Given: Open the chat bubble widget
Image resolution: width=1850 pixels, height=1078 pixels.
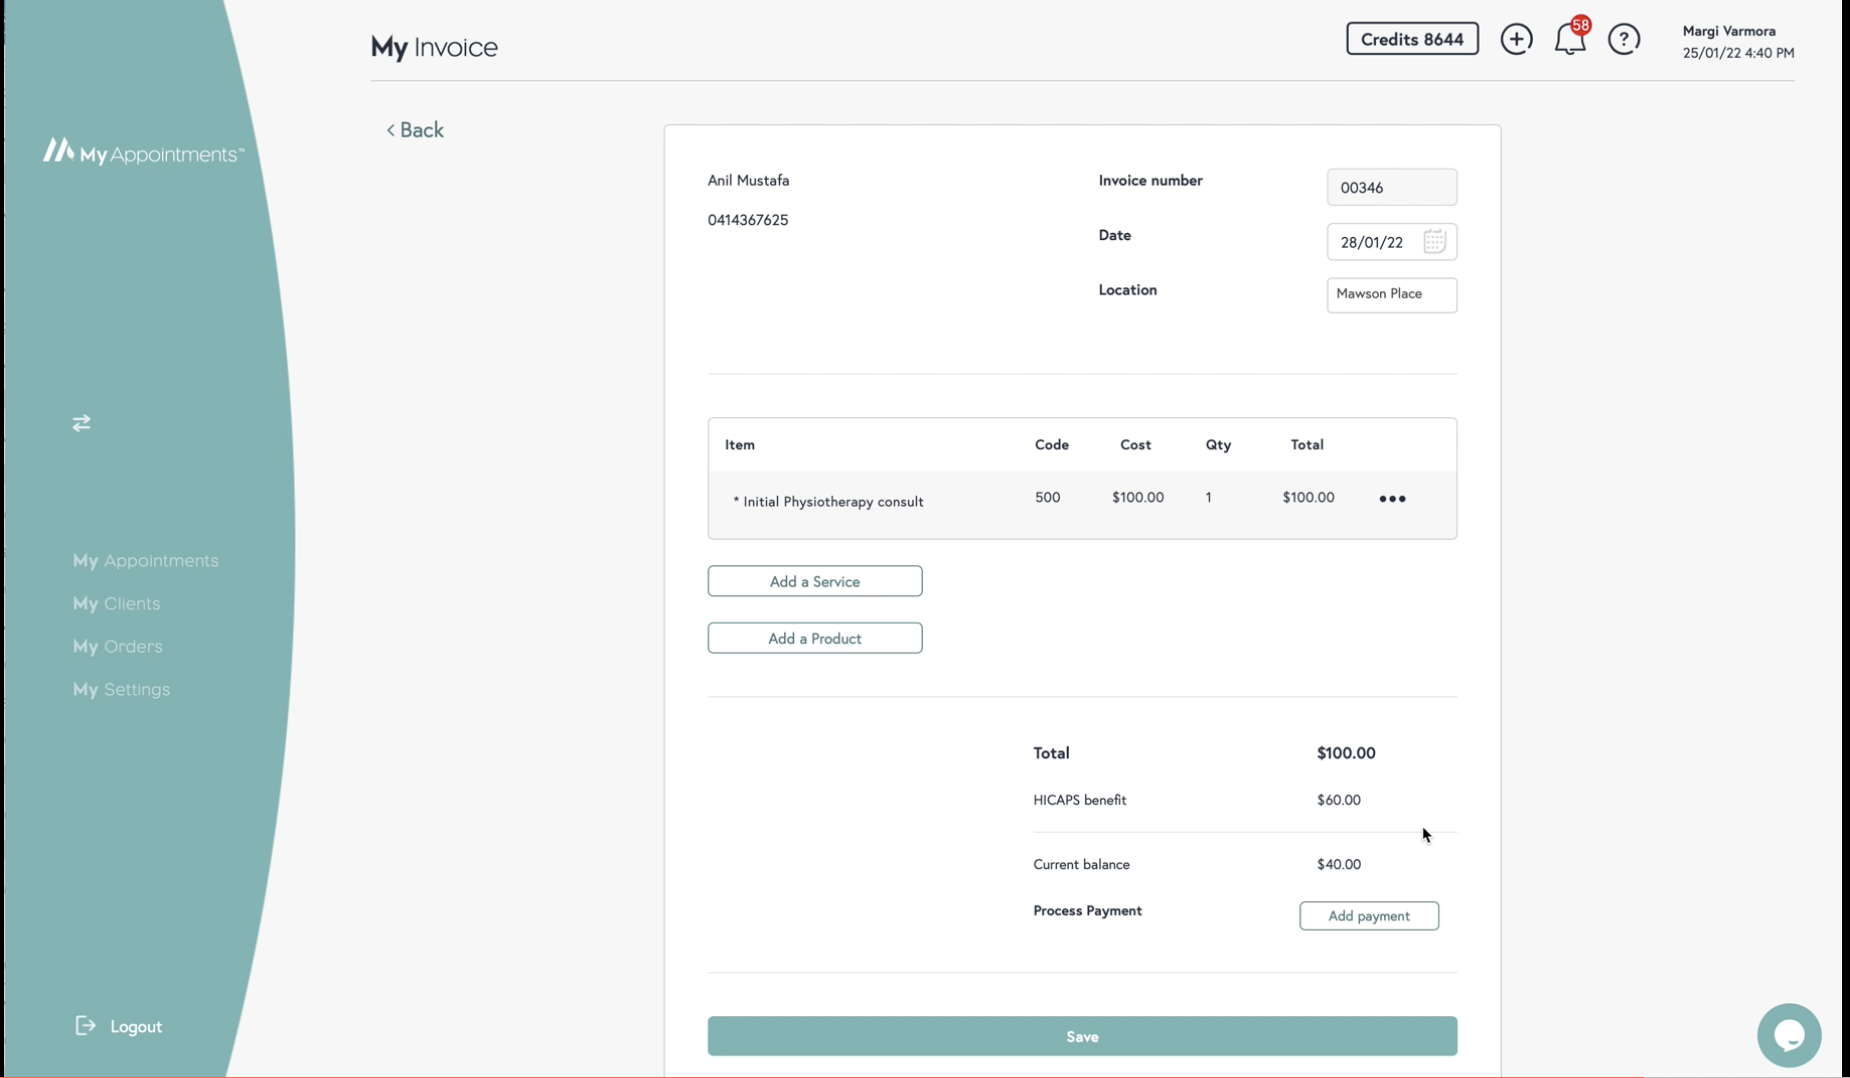Looking at the screenshot, I should pyautogui.click(x=1788, y=1035).
